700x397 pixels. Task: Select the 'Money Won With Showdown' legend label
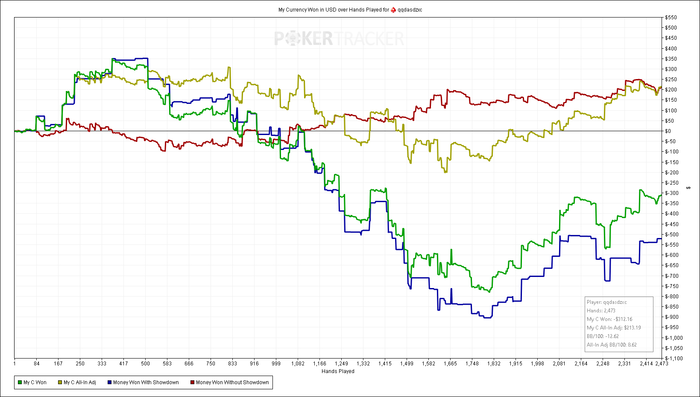(146, 382)
